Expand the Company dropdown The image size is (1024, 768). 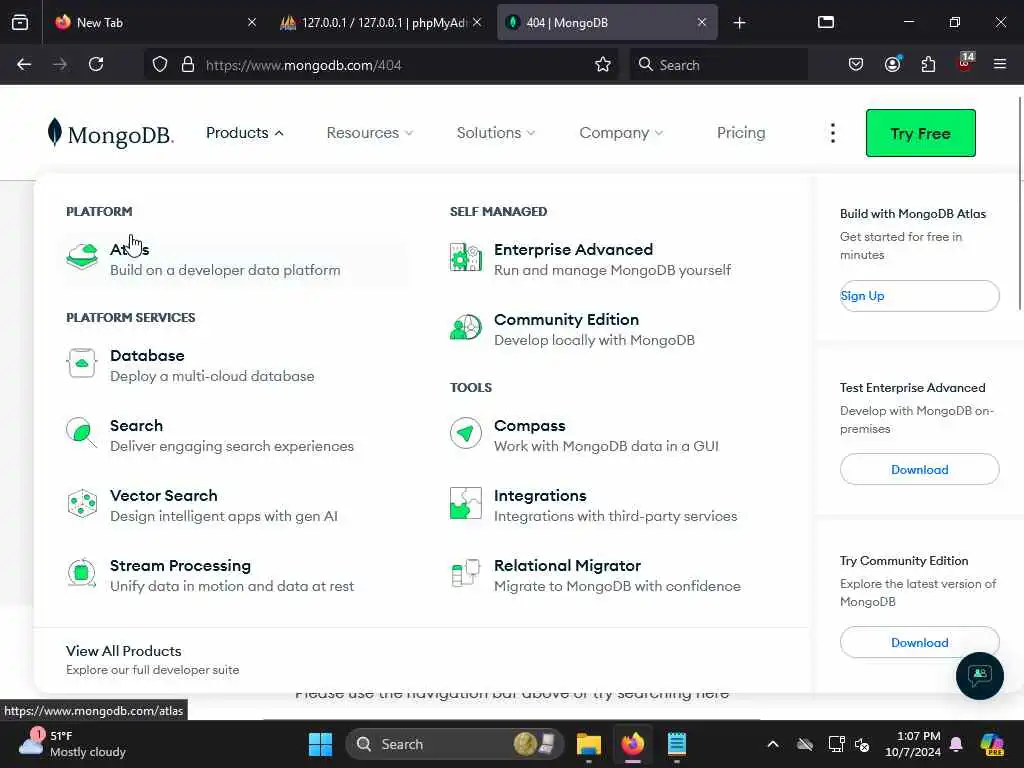pyautogui.click(x=621, y=133)
